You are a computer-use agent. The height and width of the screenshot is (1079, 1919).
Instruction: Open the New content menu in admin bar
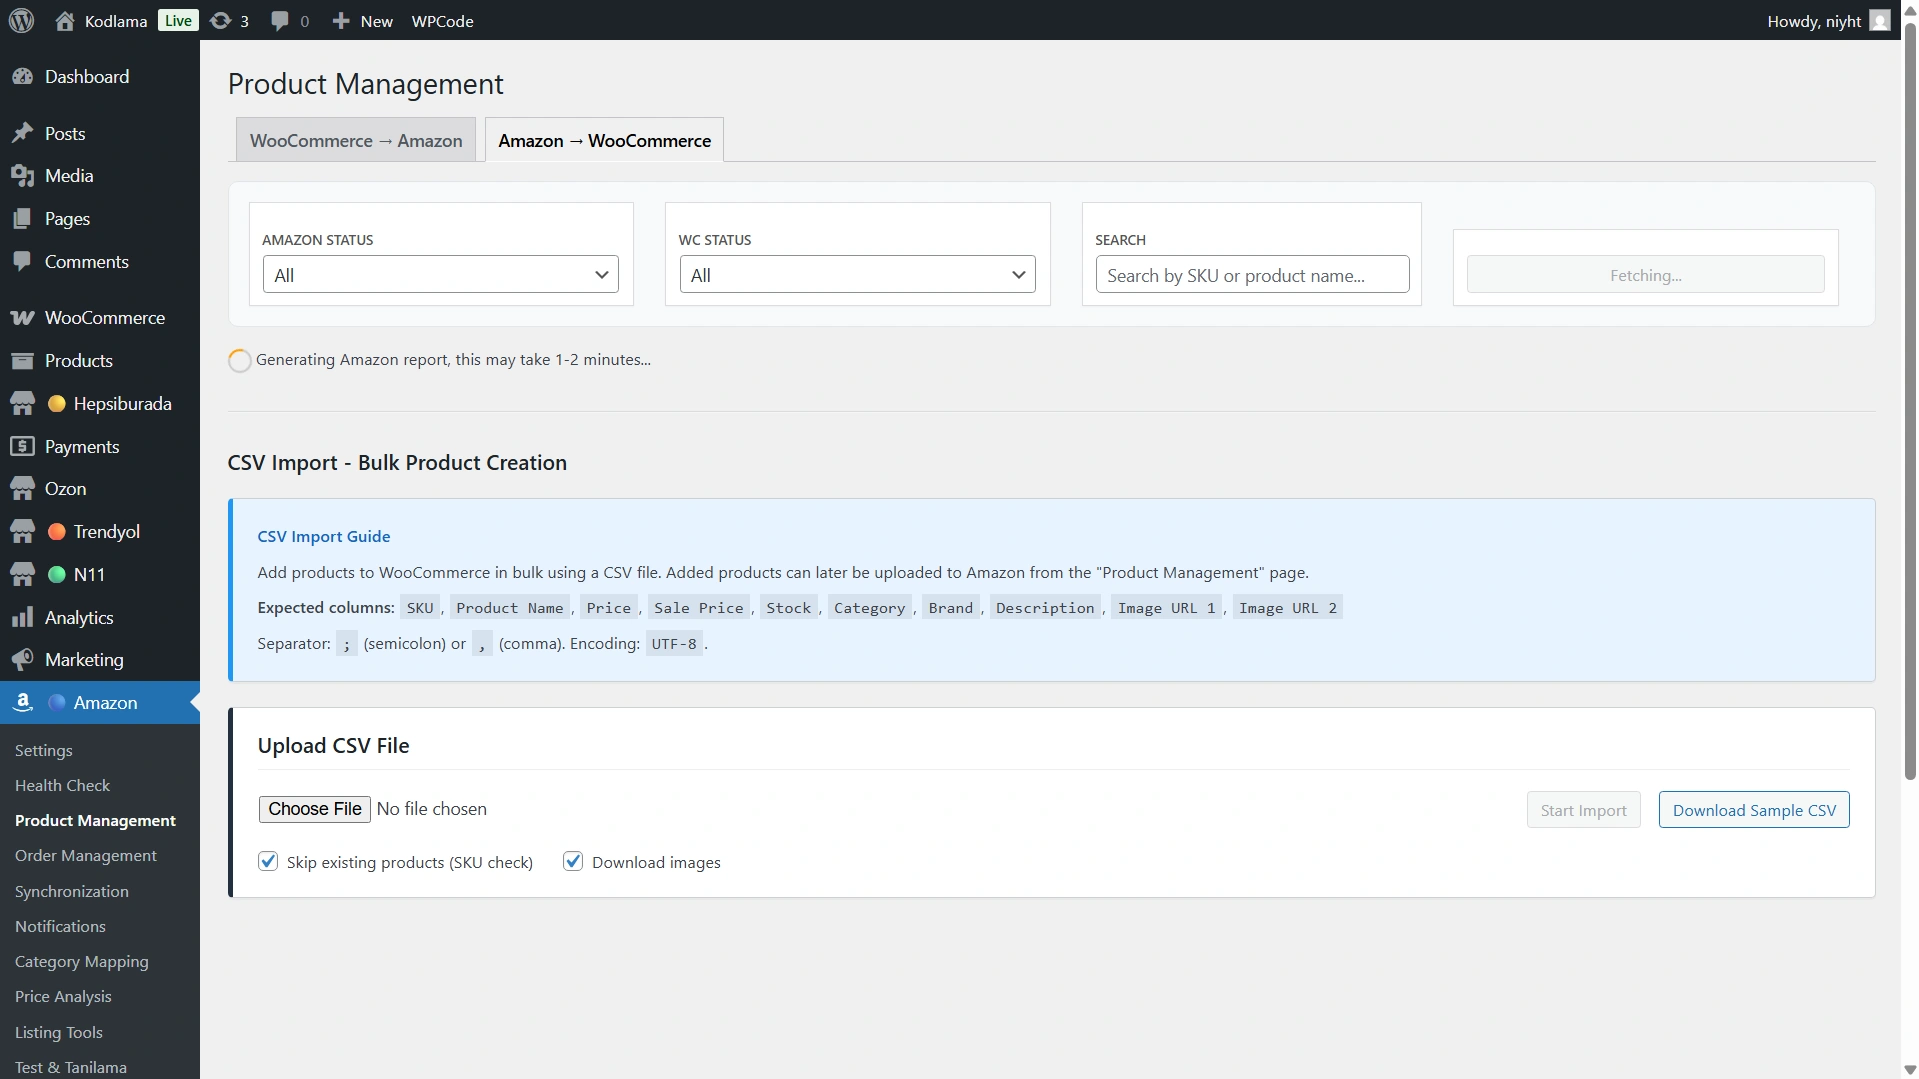pos(363,20)
